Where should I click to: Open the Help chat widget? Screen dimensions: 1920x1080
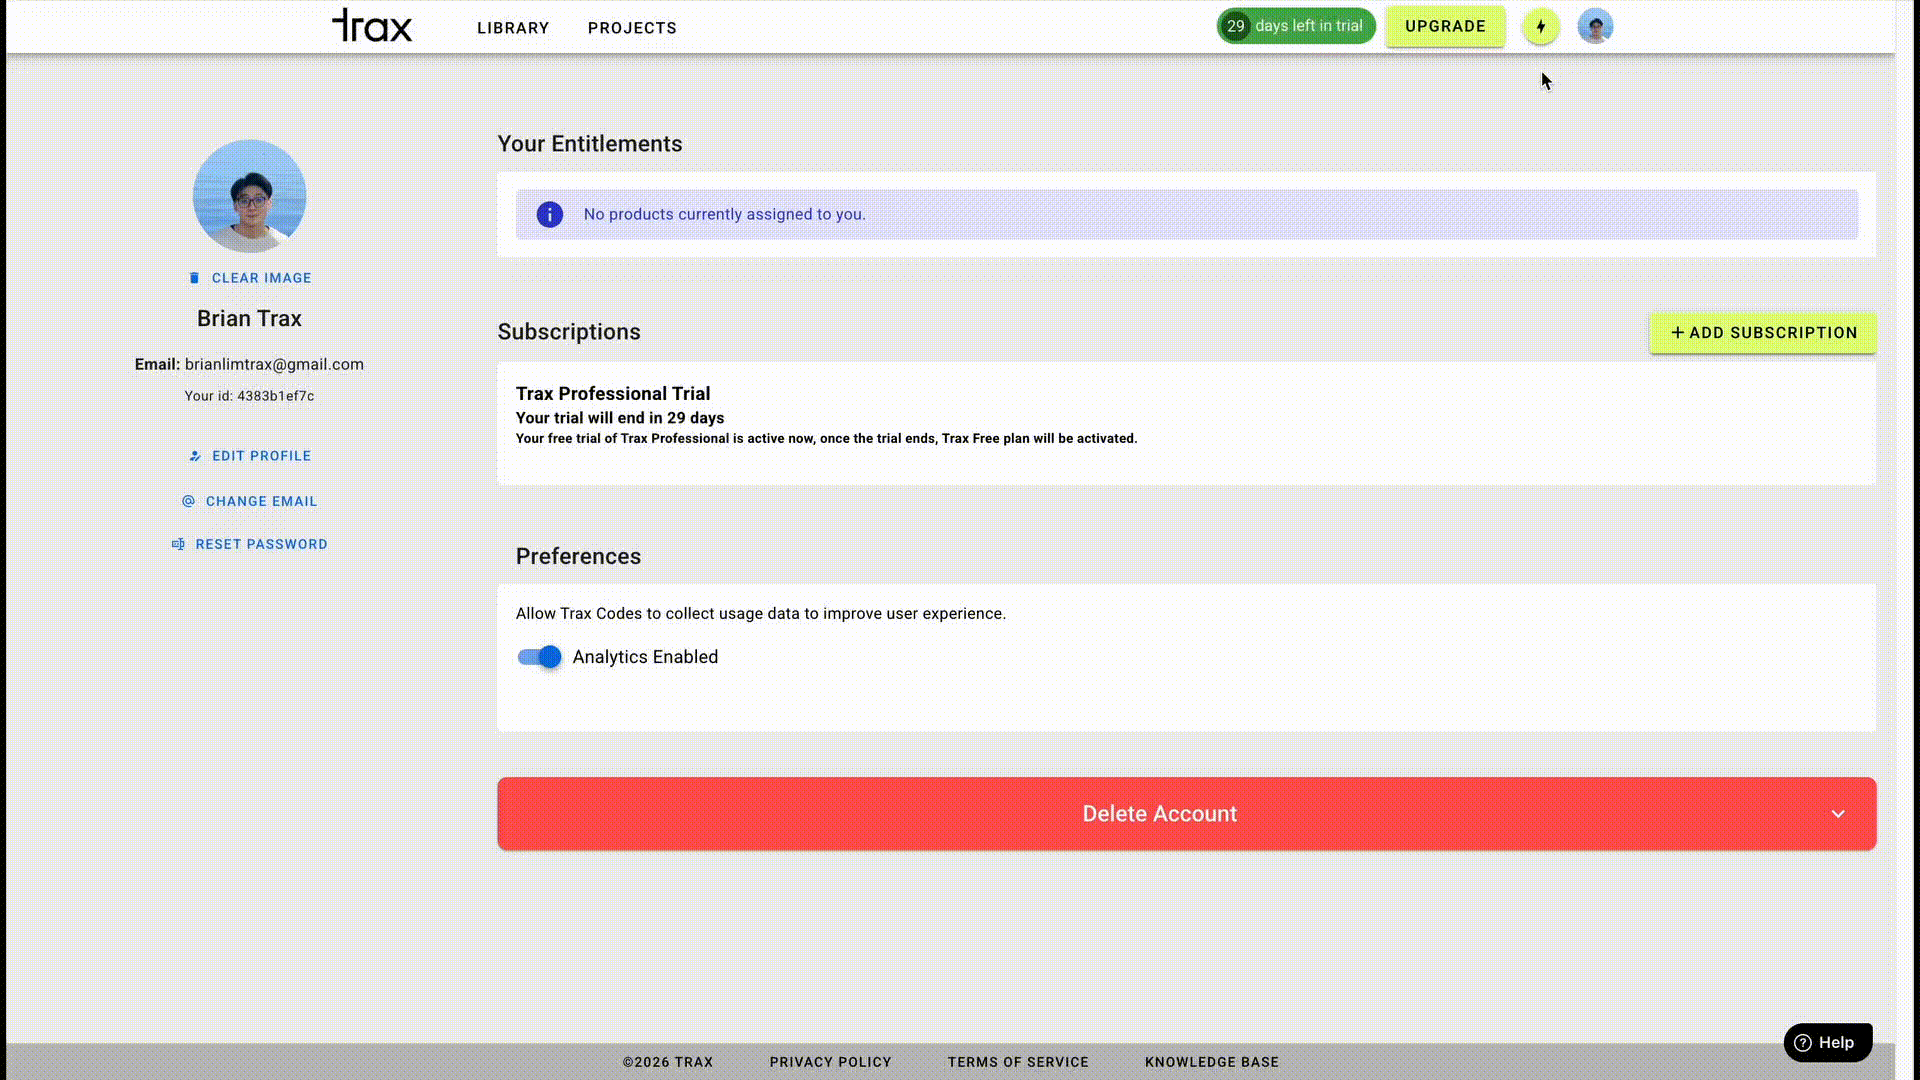[x=1827, y=1042]
